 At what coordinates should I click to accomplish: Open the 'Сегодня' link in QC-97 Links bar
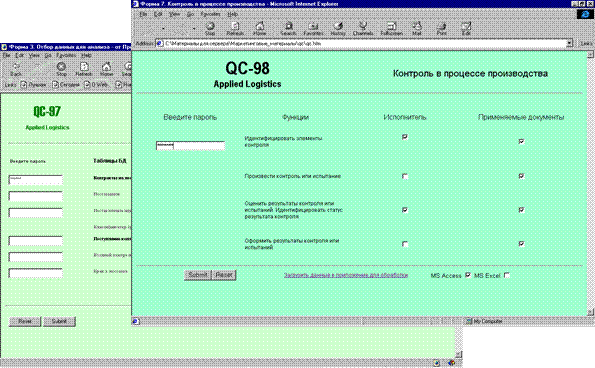tap(66, 84)
